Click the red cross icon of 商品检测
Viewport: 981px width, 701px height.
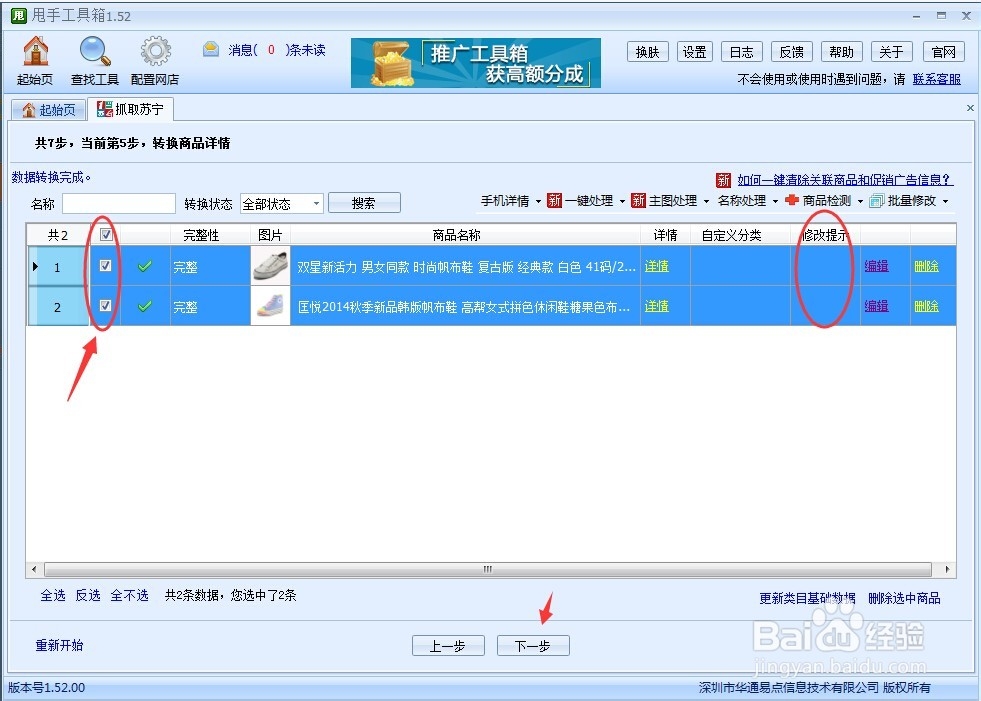[x=791, y=200]
